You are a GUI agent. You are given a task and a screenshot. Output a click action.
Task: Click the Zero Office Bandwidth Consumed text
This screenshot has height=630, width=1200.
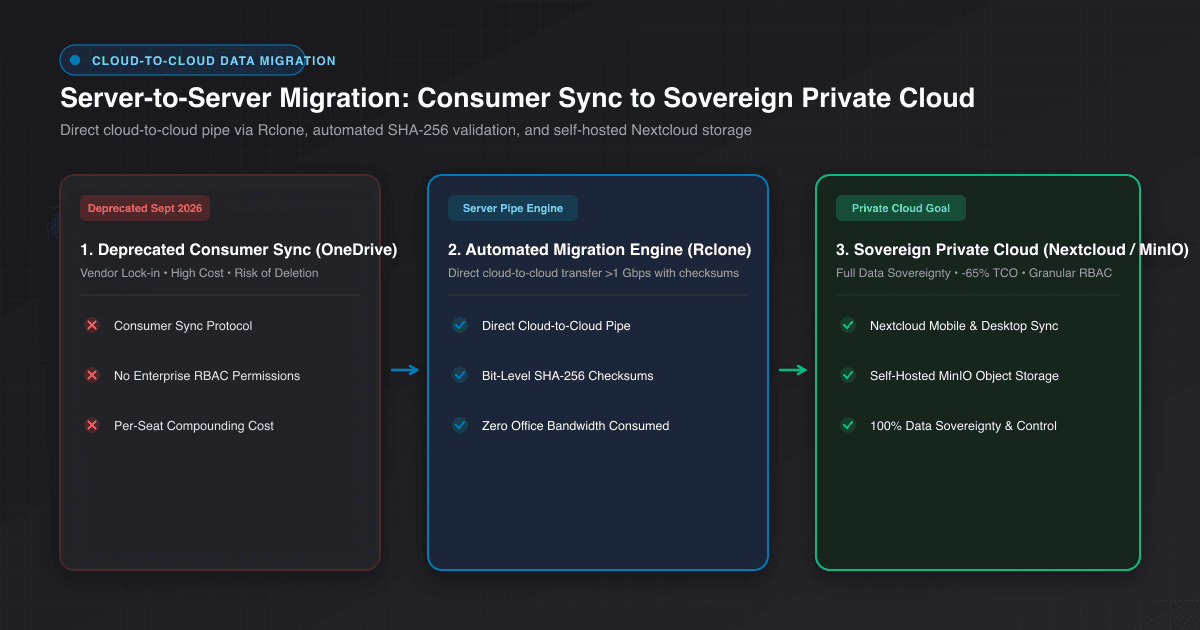(x=576, y=426)
